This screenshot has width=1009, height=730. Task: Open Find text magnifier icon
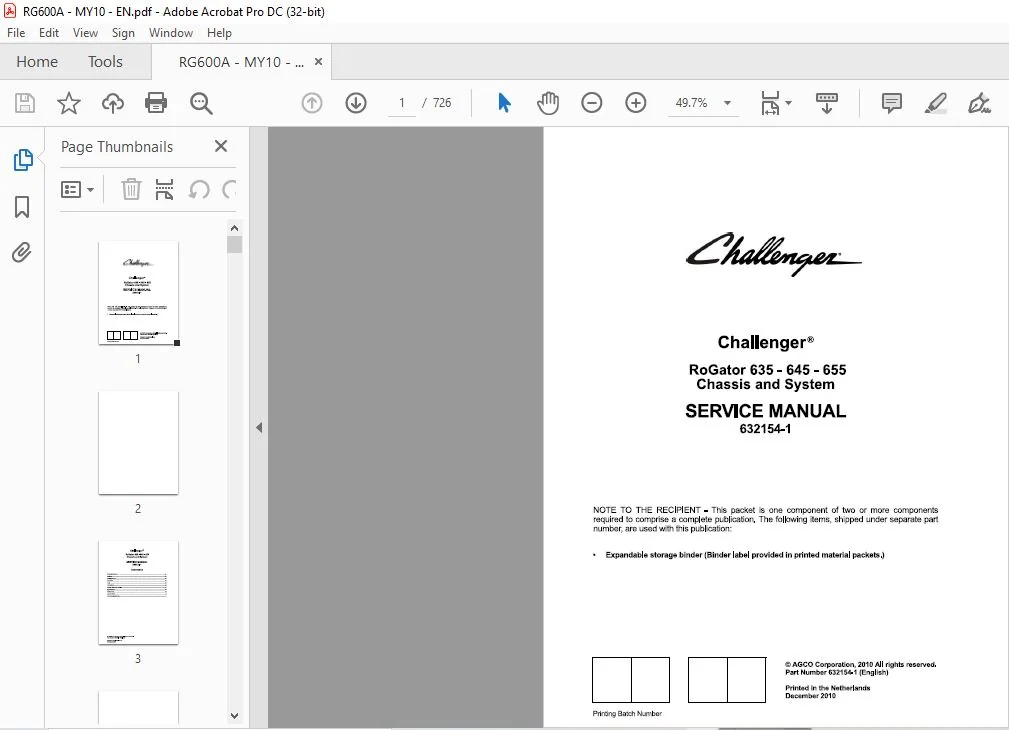point(201,103)
